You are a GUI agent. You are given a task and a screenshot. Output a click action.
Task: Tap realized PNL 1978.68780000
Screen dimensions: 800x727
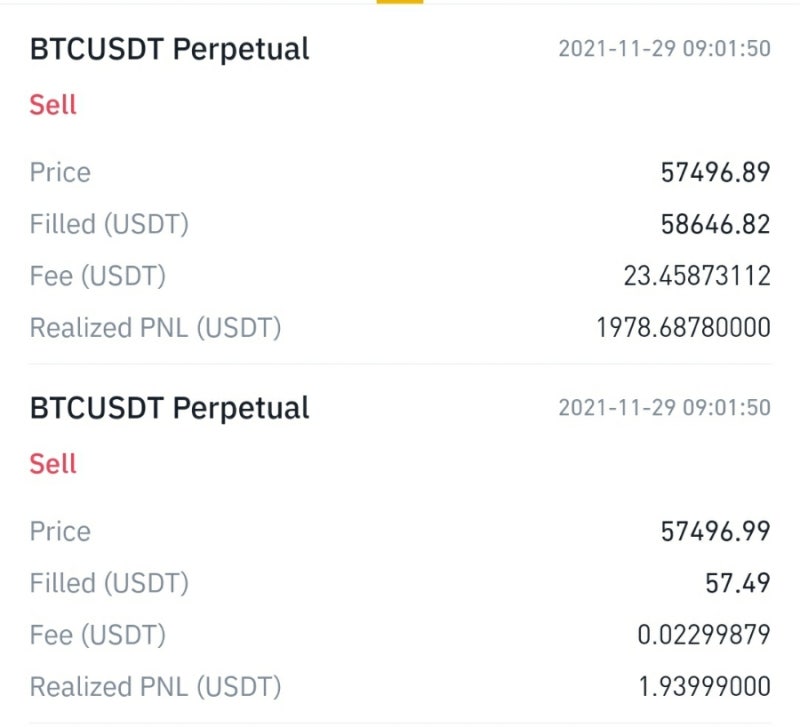click(x=684, y=327)
